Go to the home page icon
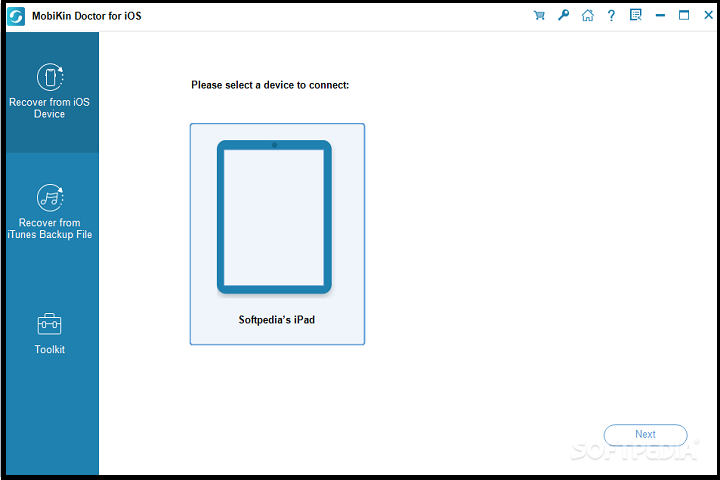720x480 pixels. pyautogui.click(x=587, y=15)
